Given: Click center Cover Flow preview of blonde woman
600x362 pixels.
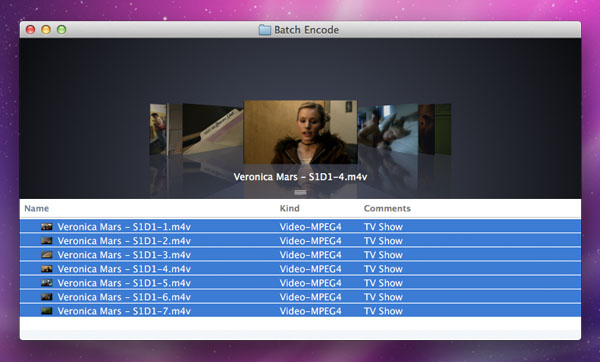Looking at the screenshot, I should tap(300, 132).
